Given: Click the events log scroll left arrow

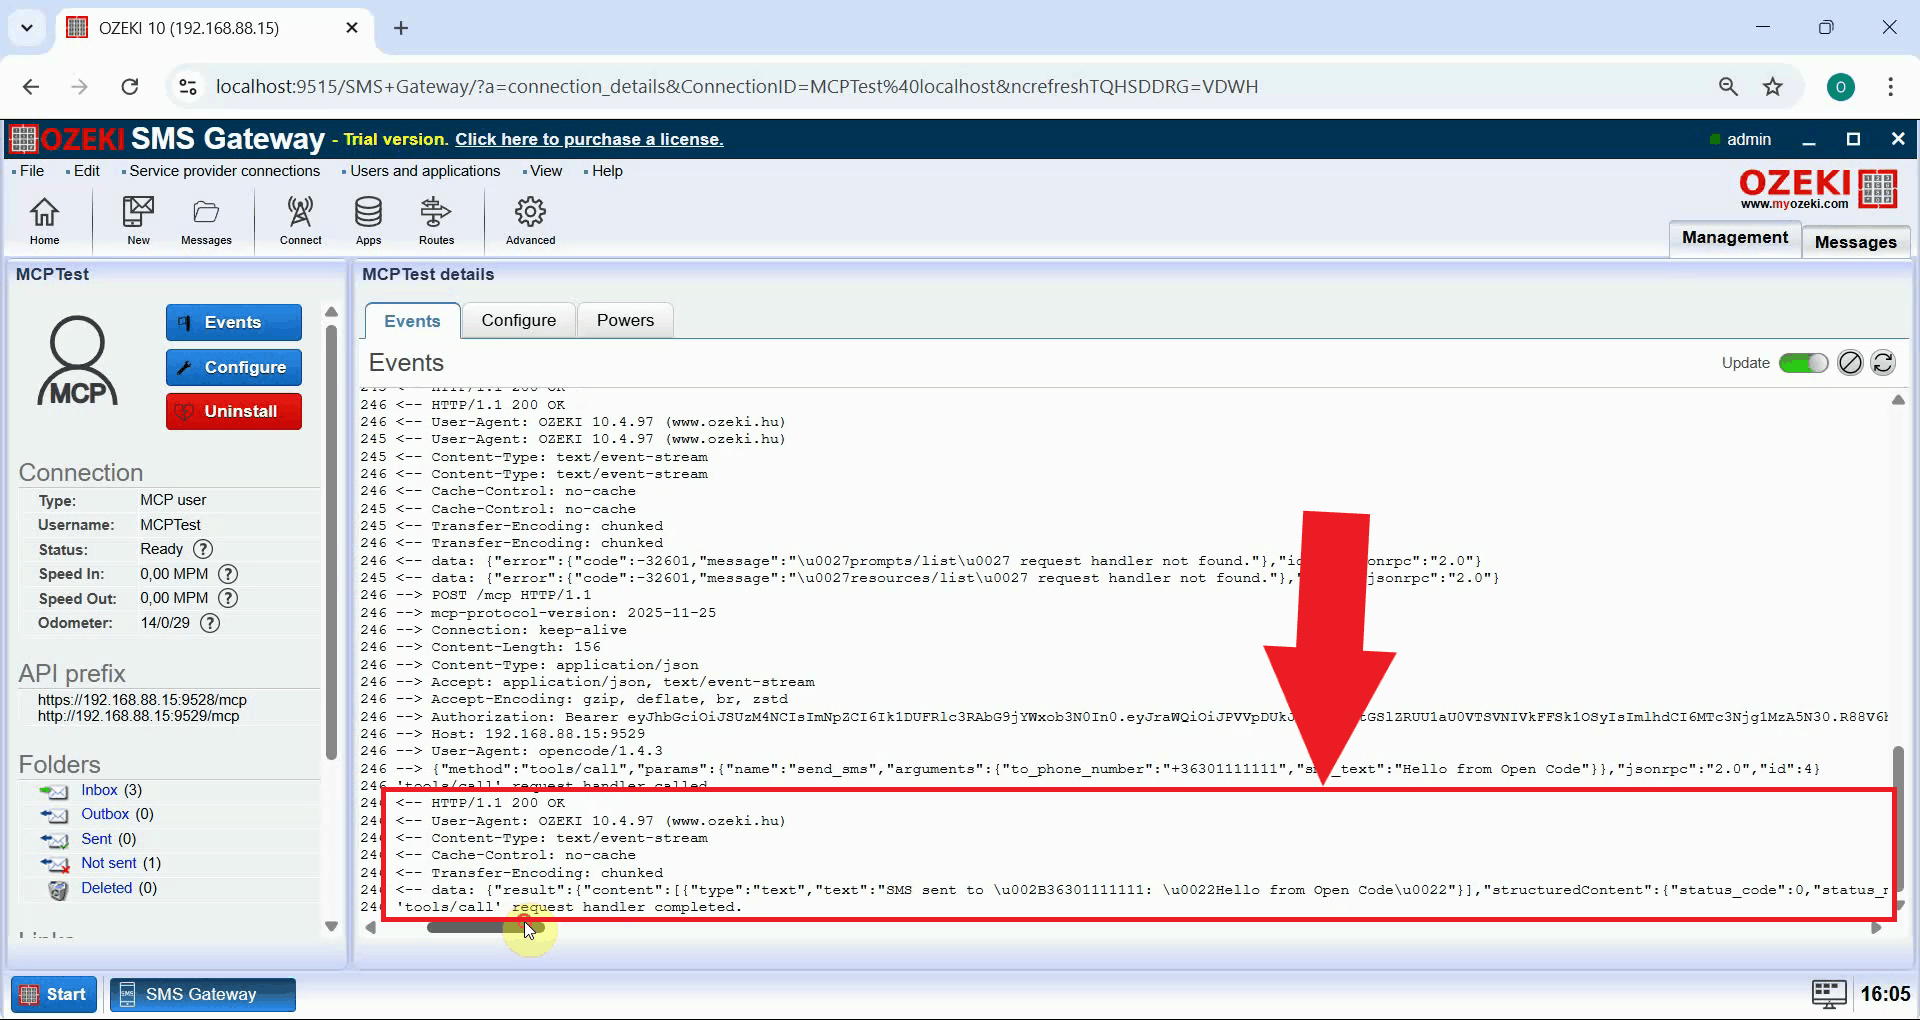Looking at the screenshot, I should 371,927.
